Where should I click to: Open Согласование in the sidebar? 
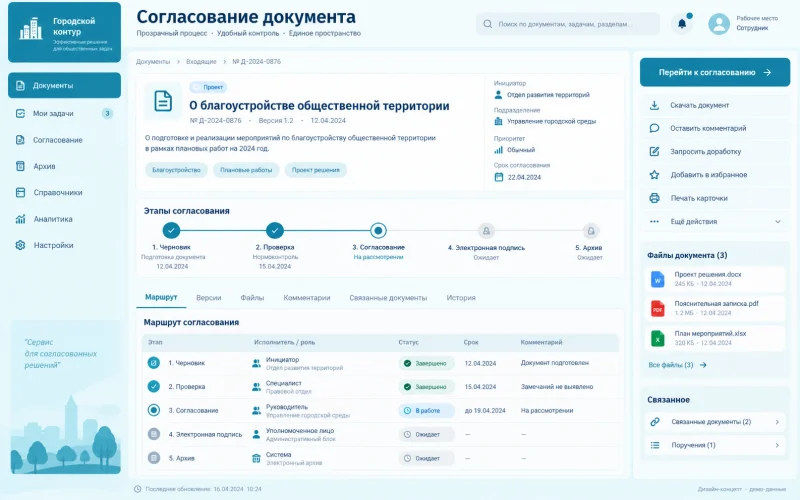64,140
